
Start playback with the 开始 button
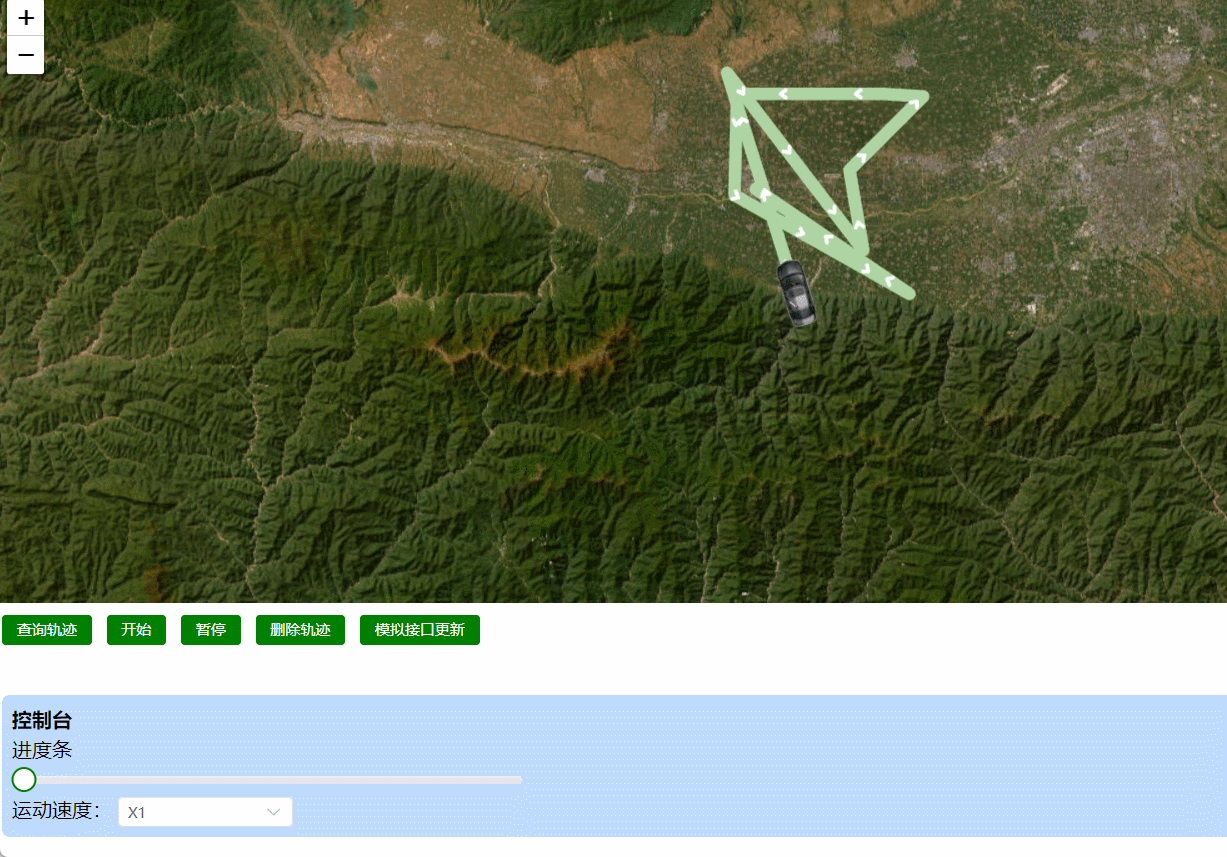point(136,630)
